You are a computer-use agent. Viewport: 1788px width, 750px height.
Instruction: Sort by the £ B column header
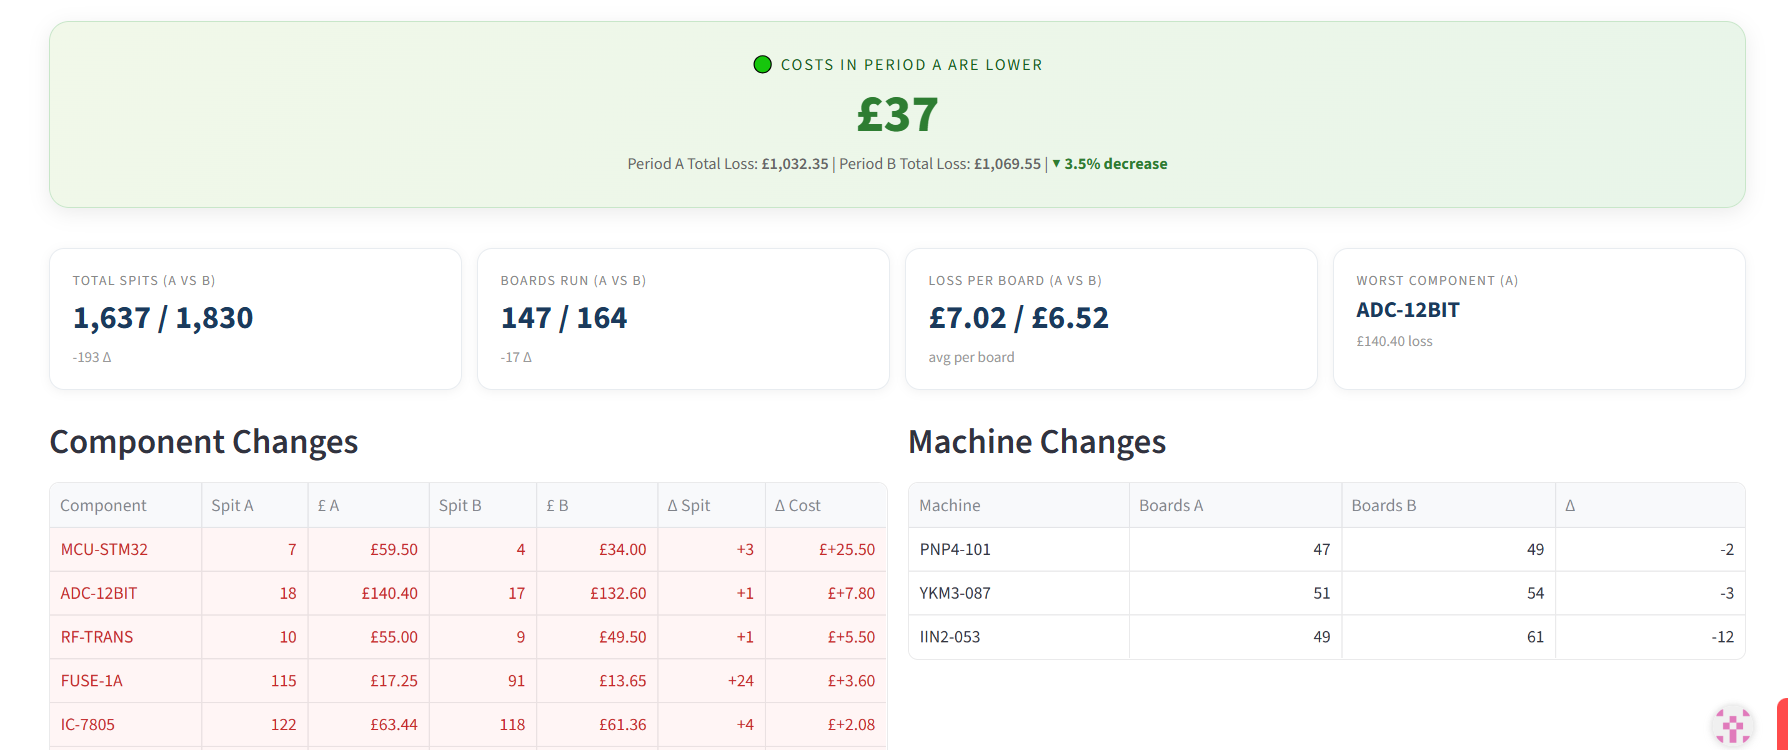click(597, 505)
